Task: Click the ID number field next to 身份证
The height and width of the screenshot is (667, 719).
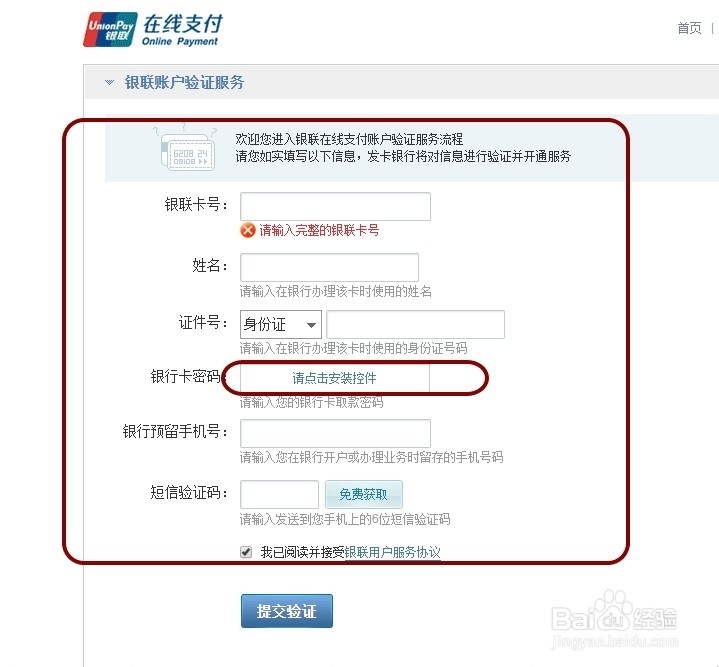Action: tap(415, 325)
